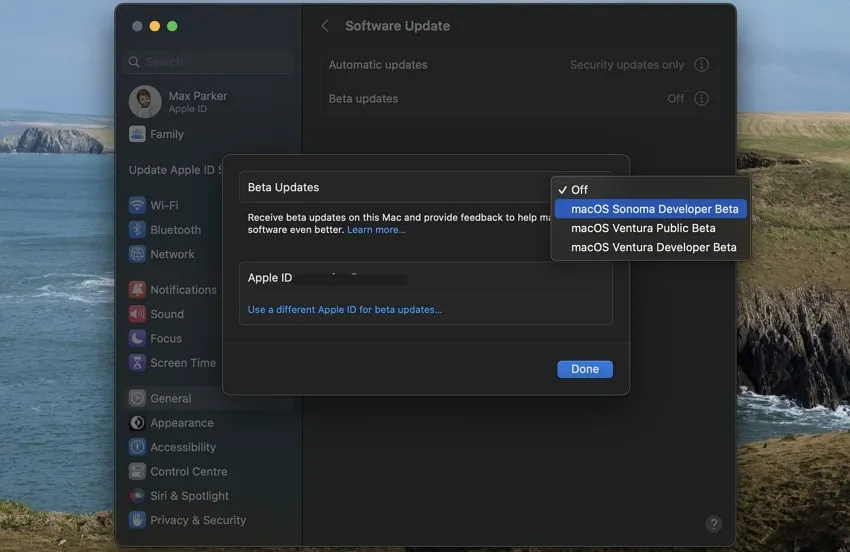The width and height of the screenshot is (850, 552).
Task: Click Use a different Apple ID link
Action: click(345, 310)
